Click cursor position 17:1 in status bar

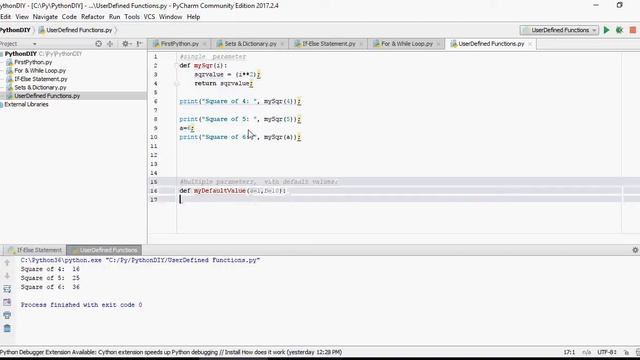click(569, 352)
